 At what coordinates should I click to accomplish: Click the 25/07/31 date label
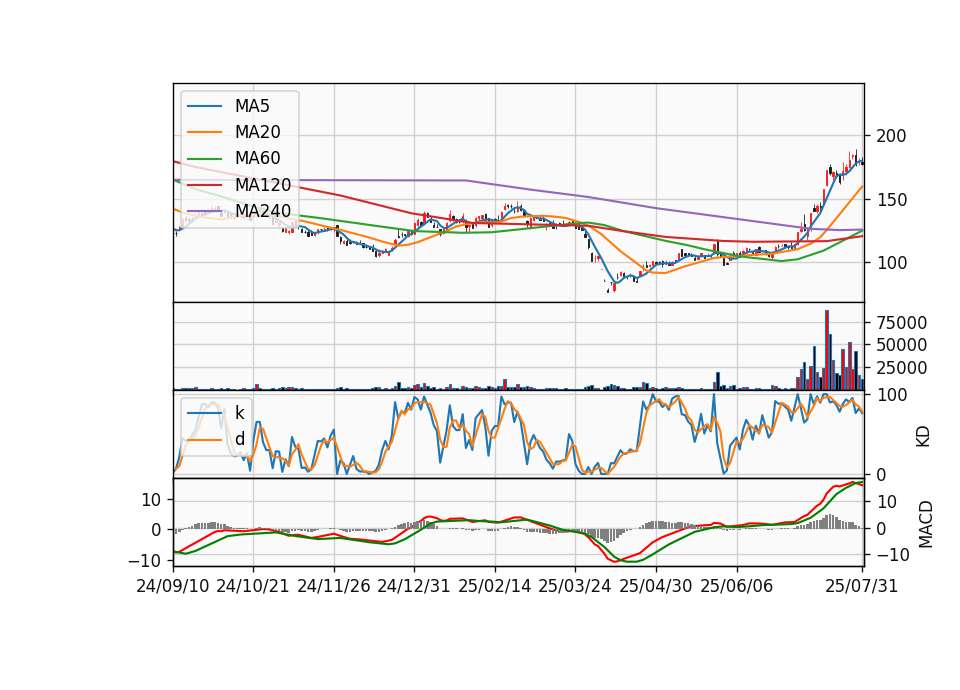(861, 586)
